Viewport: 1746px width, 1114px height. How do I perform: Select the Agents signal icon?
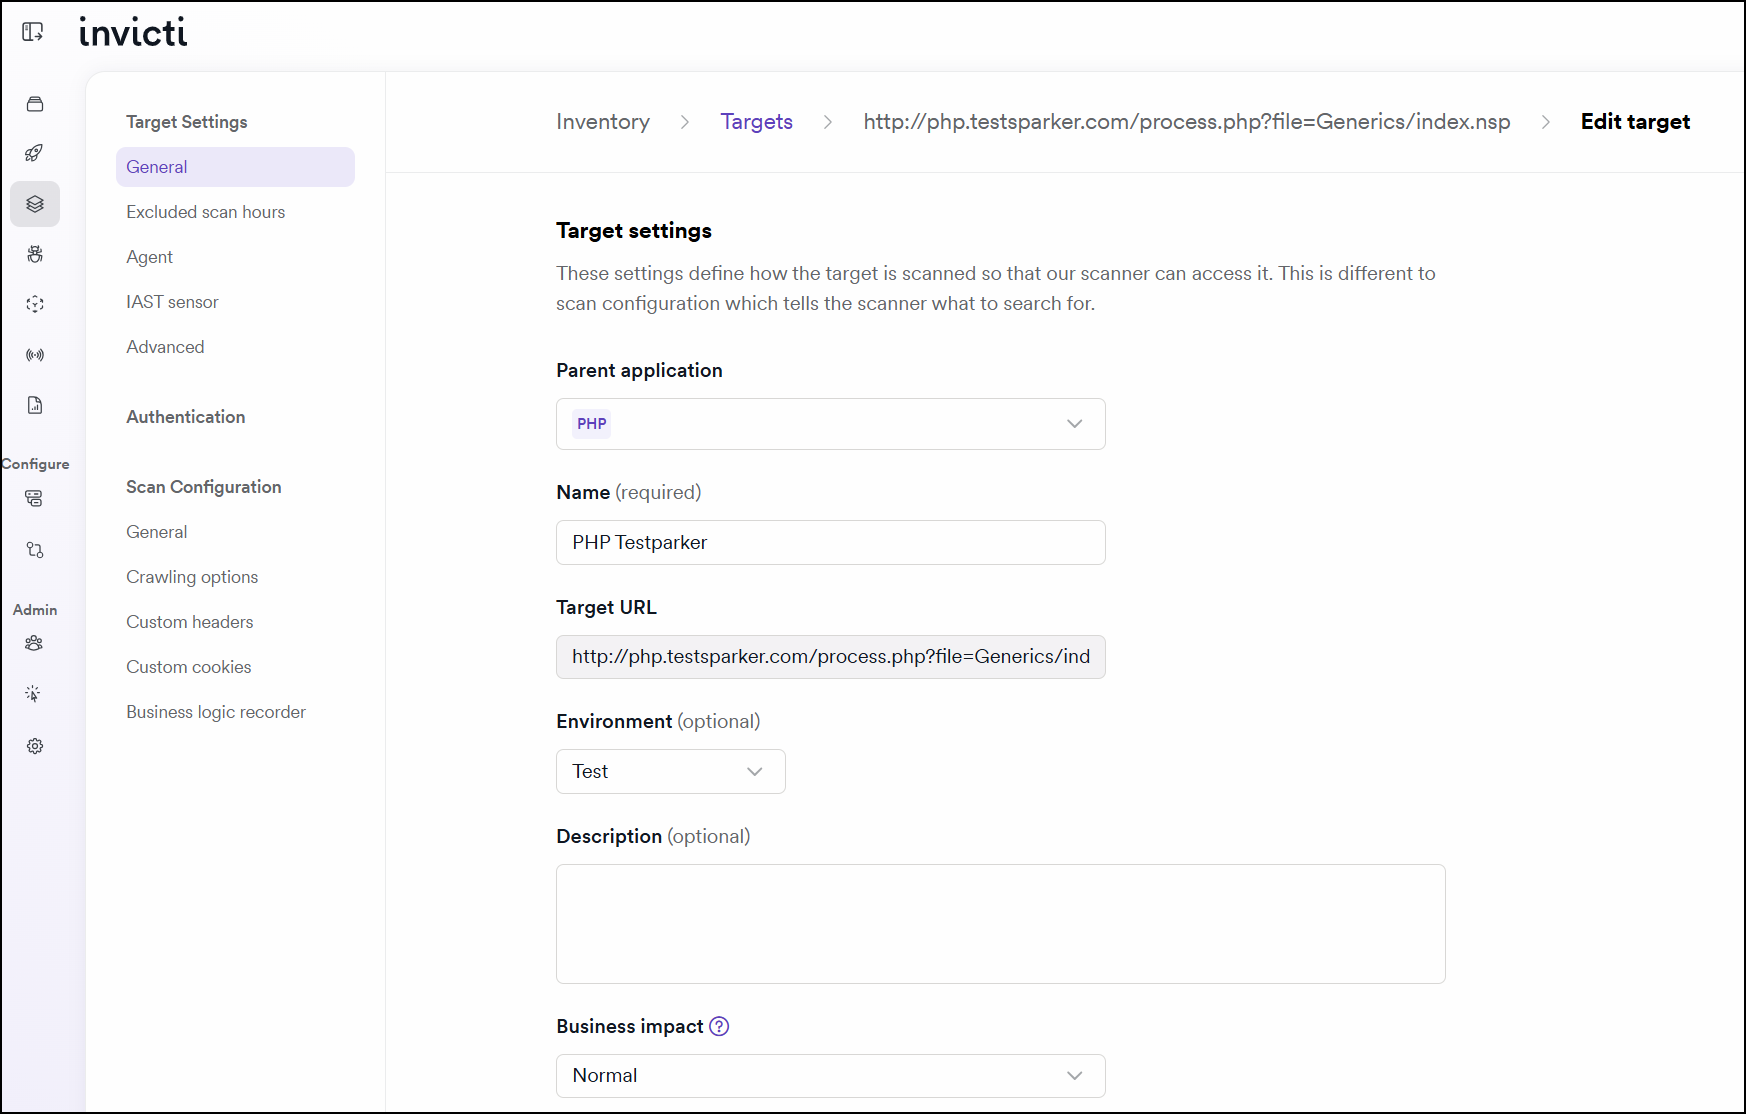(35, 354)
